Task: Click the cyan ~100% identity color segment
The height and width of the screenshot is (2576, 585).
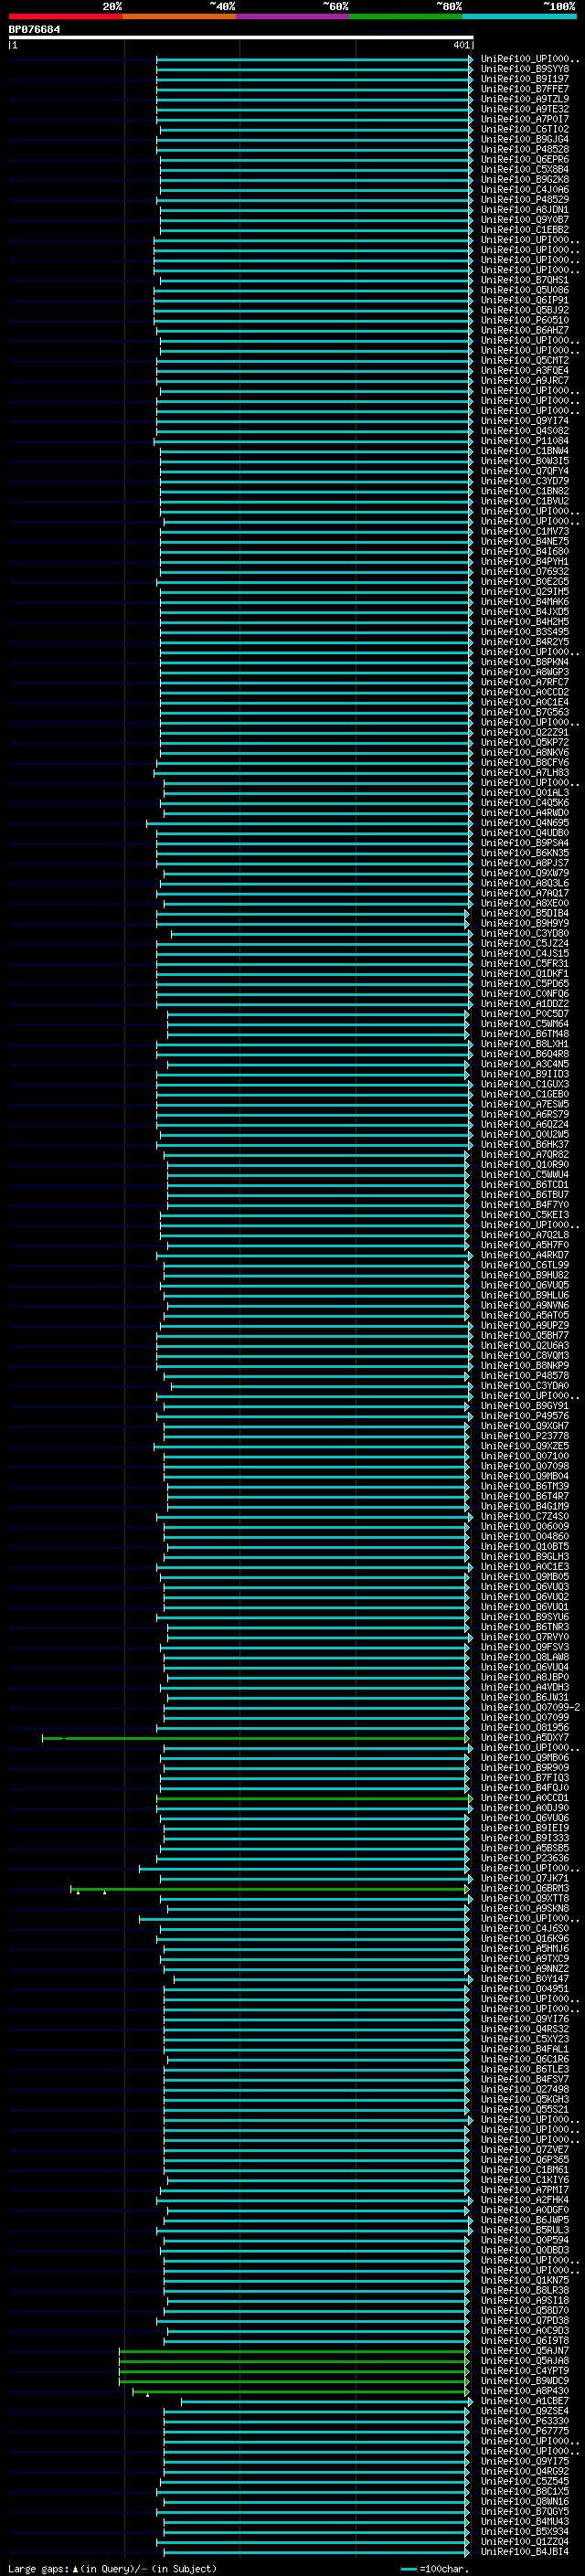Action: click(x=519, y=16)
